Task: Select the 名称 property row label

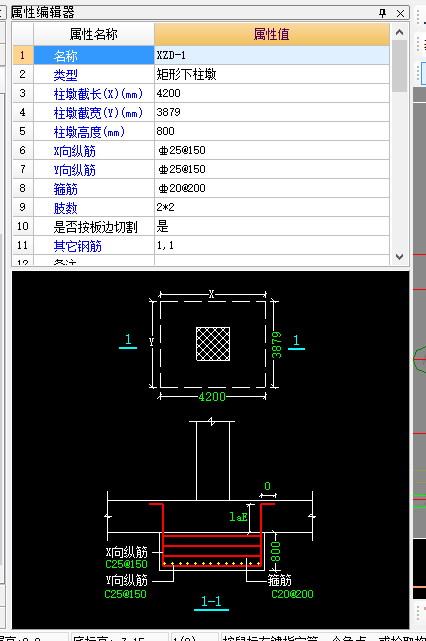Action: point(94,55)
